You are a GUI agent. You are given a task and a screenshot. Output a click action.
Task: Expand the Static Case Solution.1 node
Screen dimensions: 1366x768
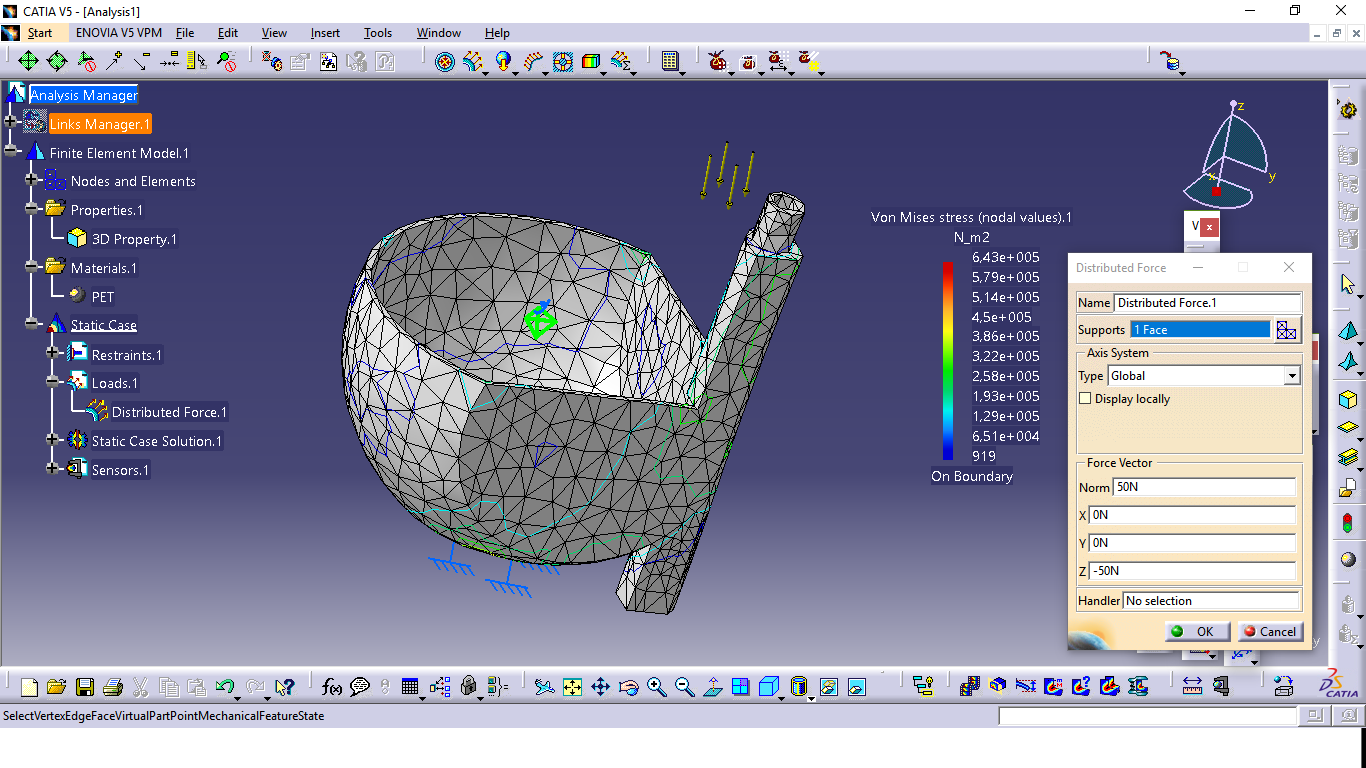(x=53, y=440)
